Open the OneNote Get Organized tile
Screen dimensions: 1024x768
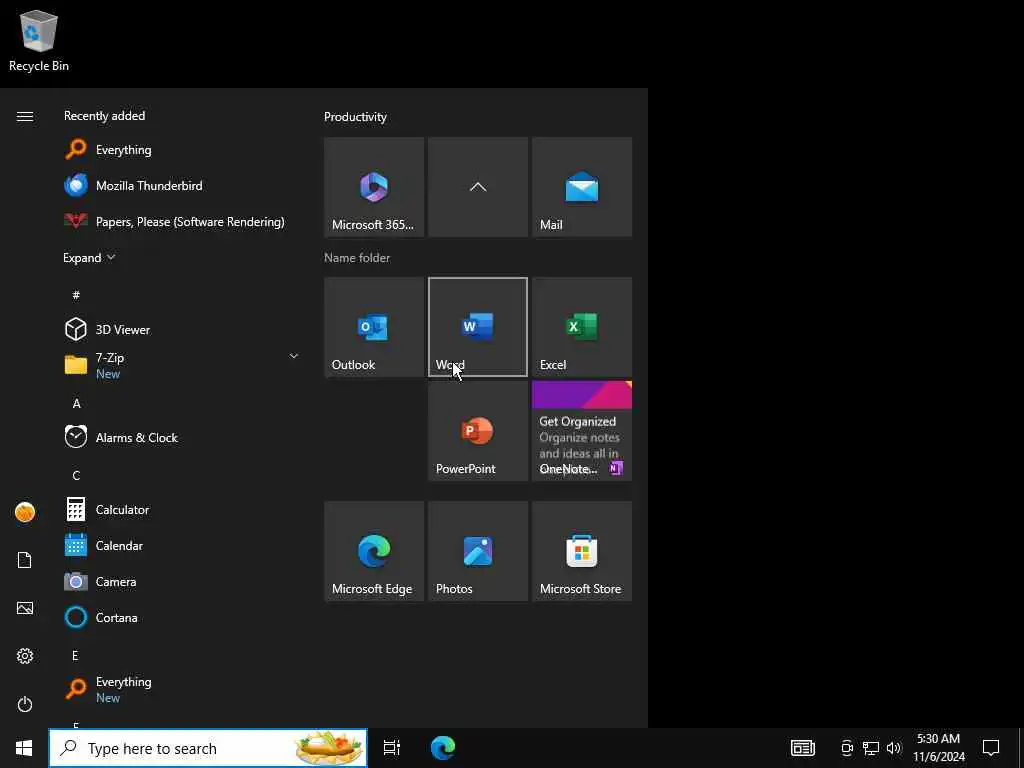(x=582, y=431)
